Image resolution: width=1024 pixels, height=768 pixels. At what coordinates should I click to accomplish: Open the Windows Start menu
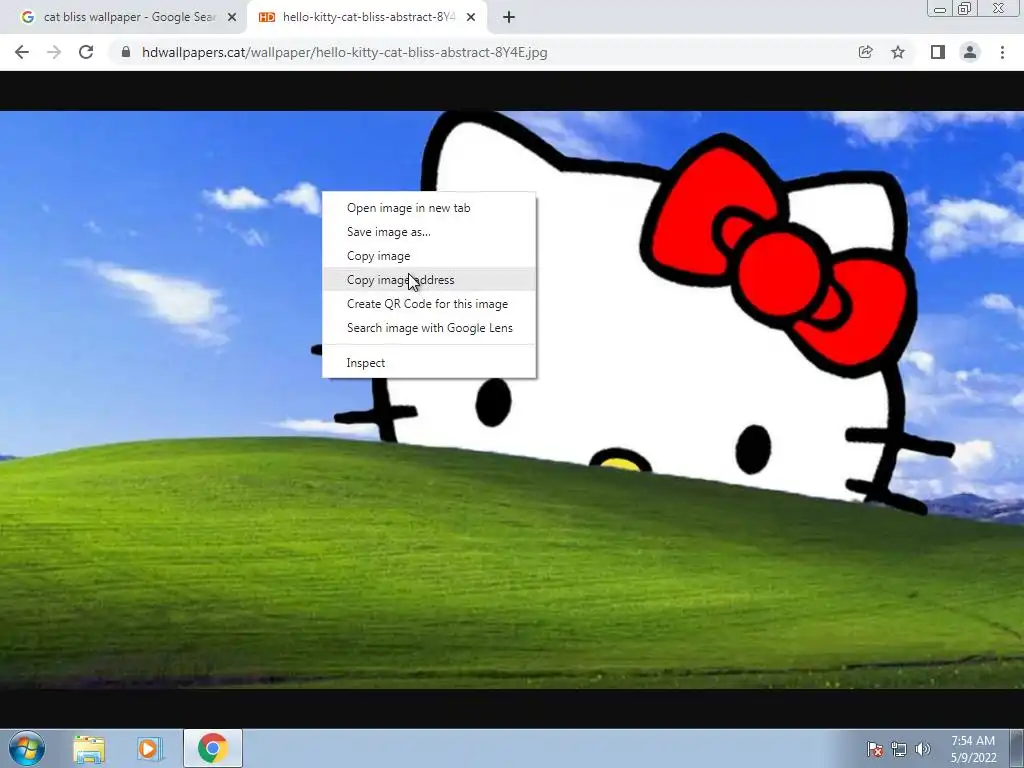[x=27, y=748]
